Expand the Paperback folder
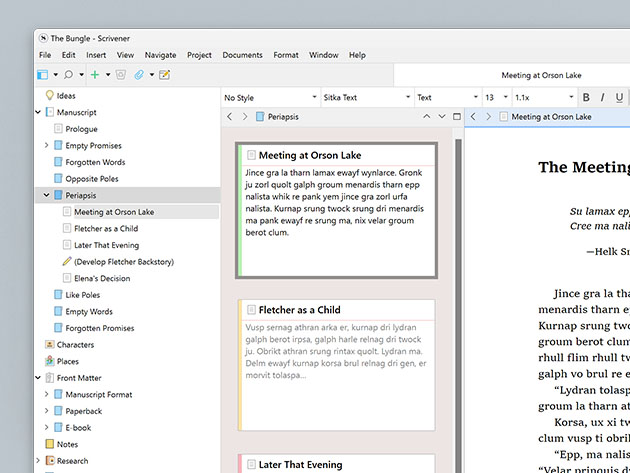 click(x=46, y=411)
